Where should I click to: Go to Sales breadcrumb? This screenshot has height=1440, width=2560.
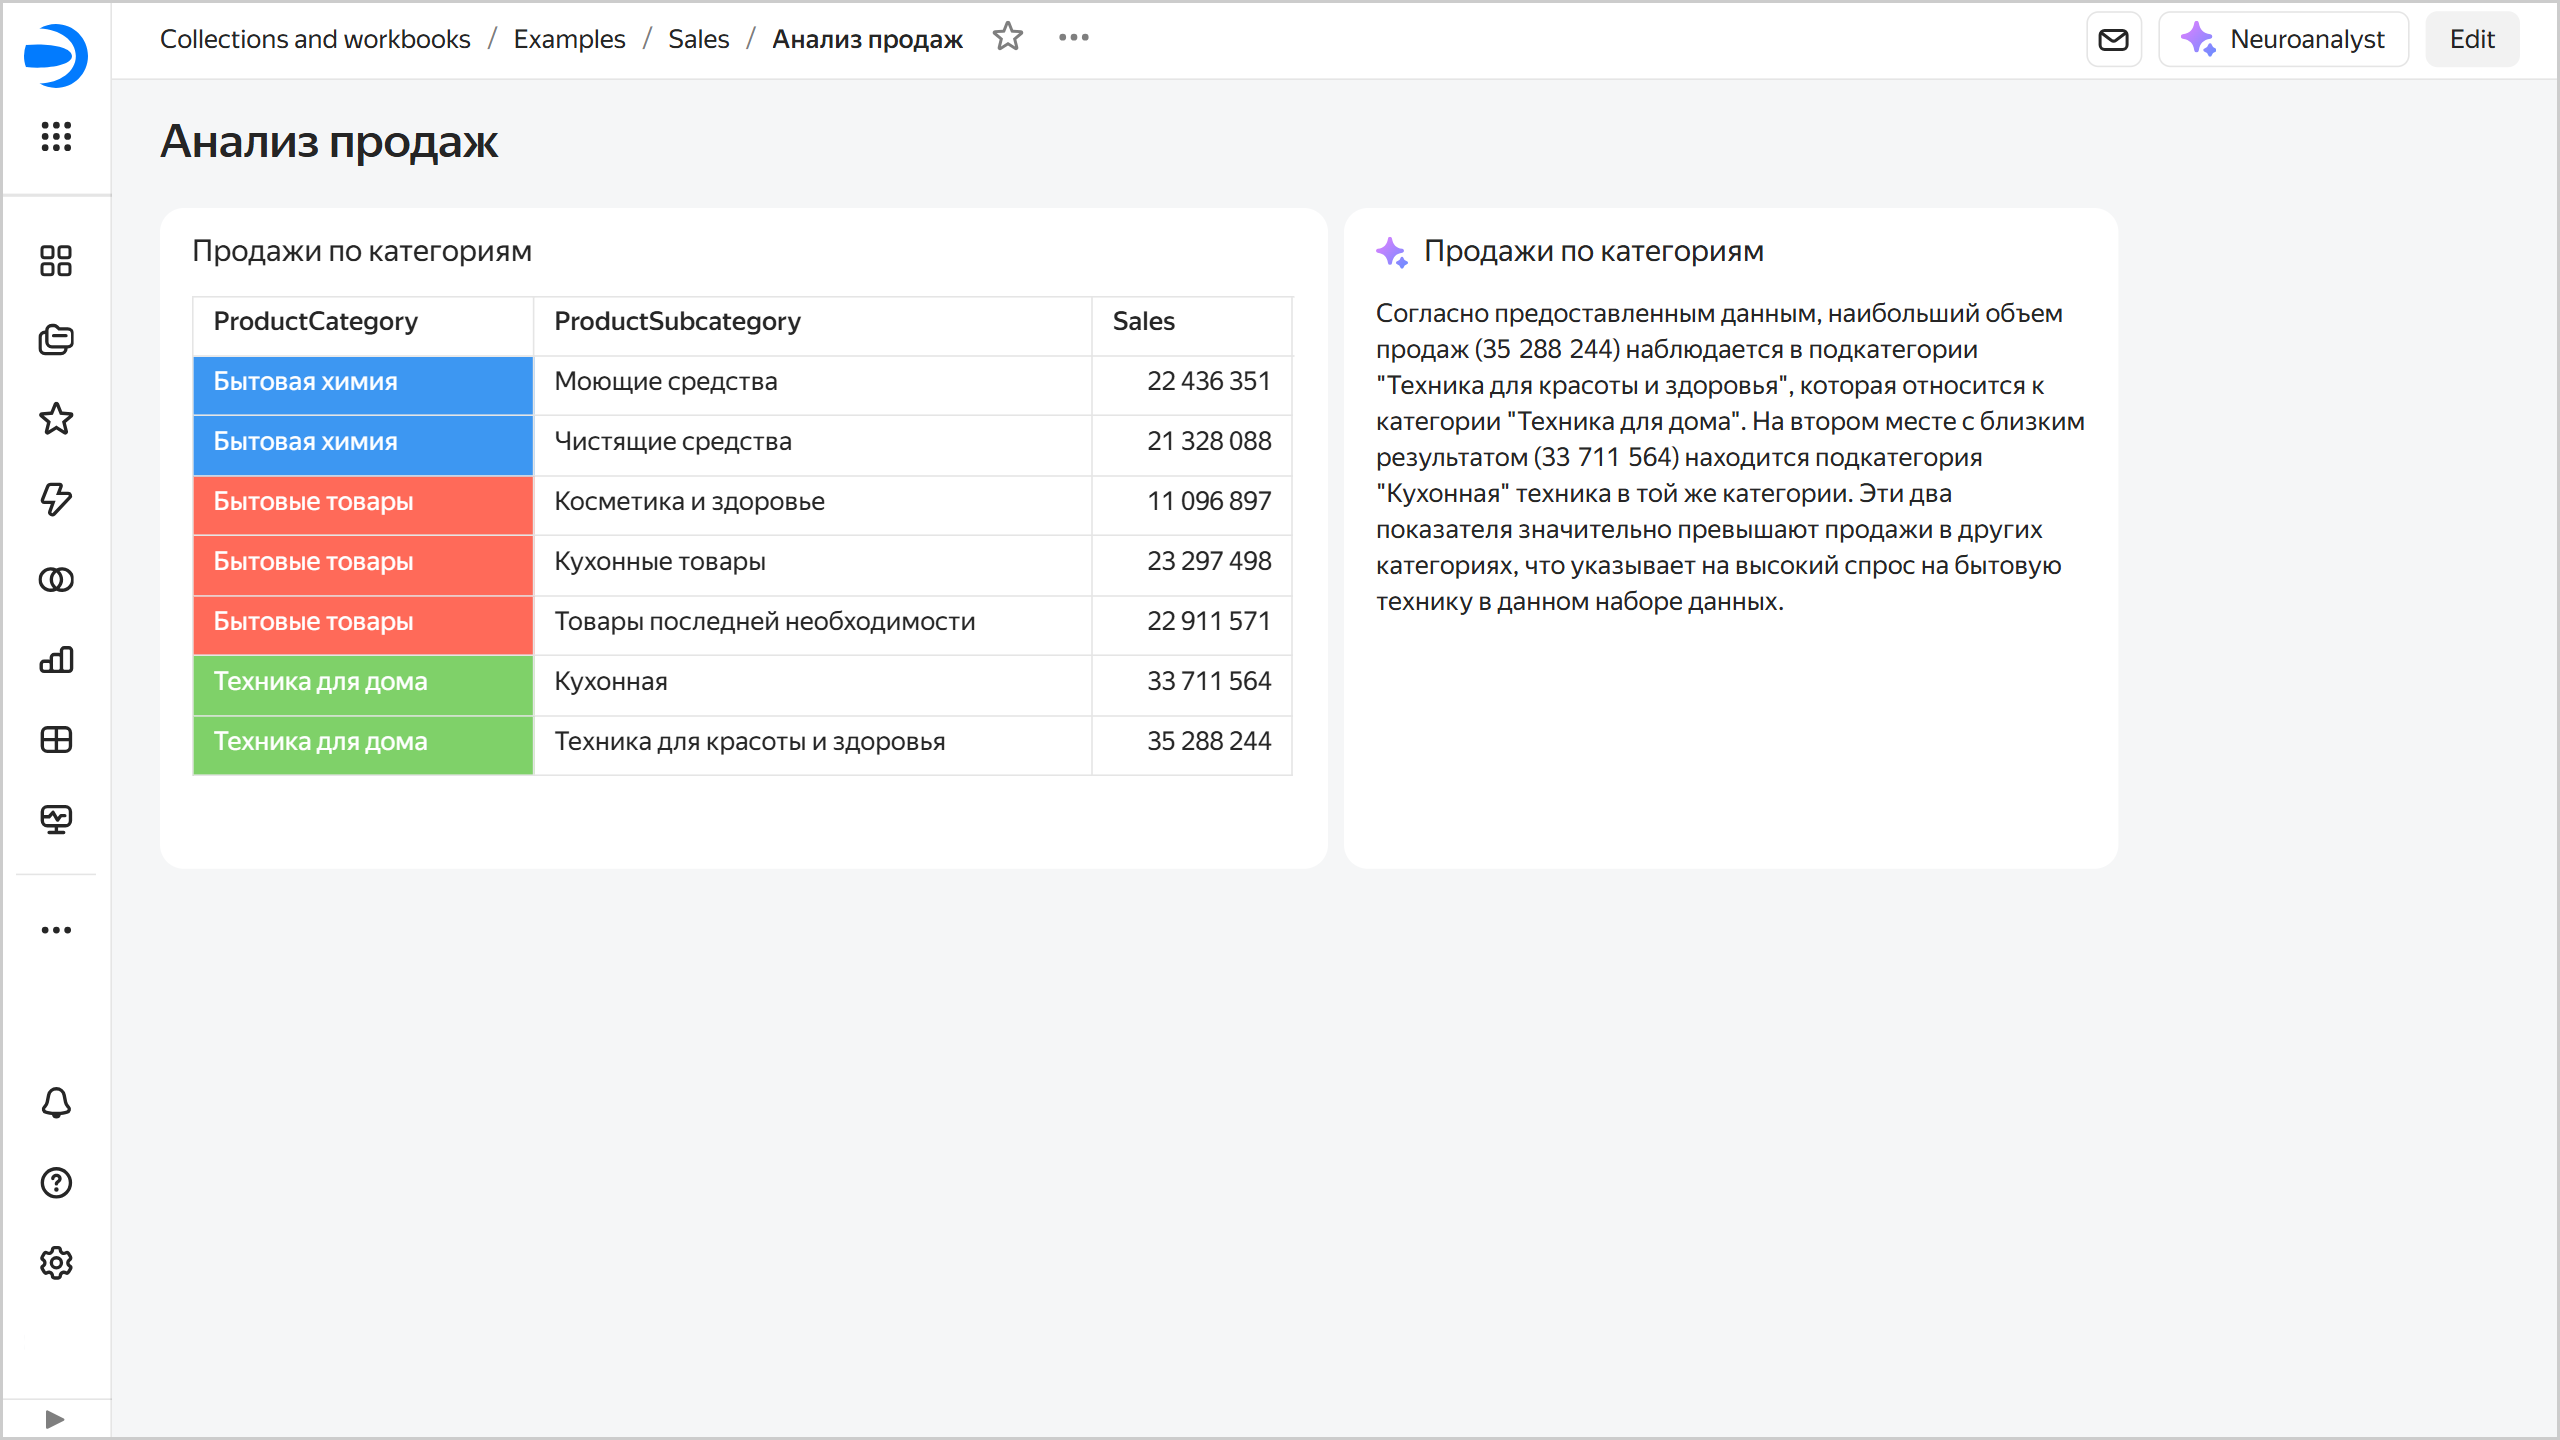699,39
